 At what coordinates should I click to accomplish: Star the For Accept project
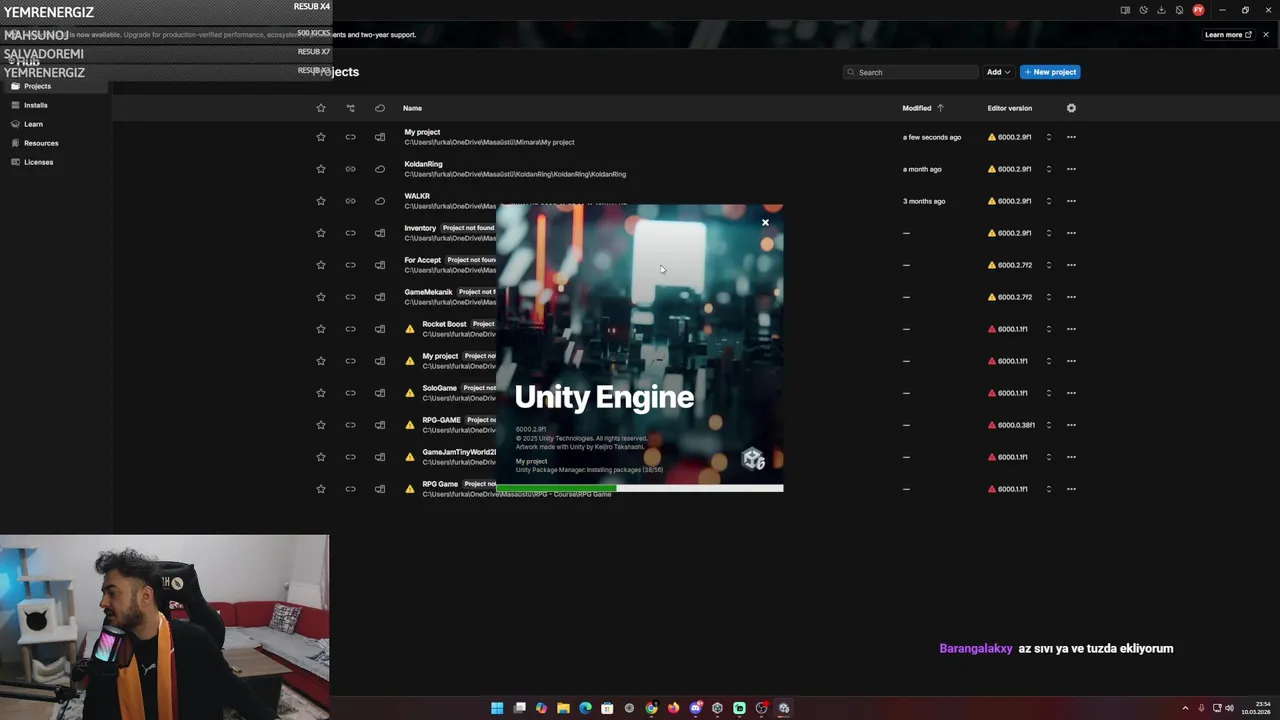pos(321,265)
